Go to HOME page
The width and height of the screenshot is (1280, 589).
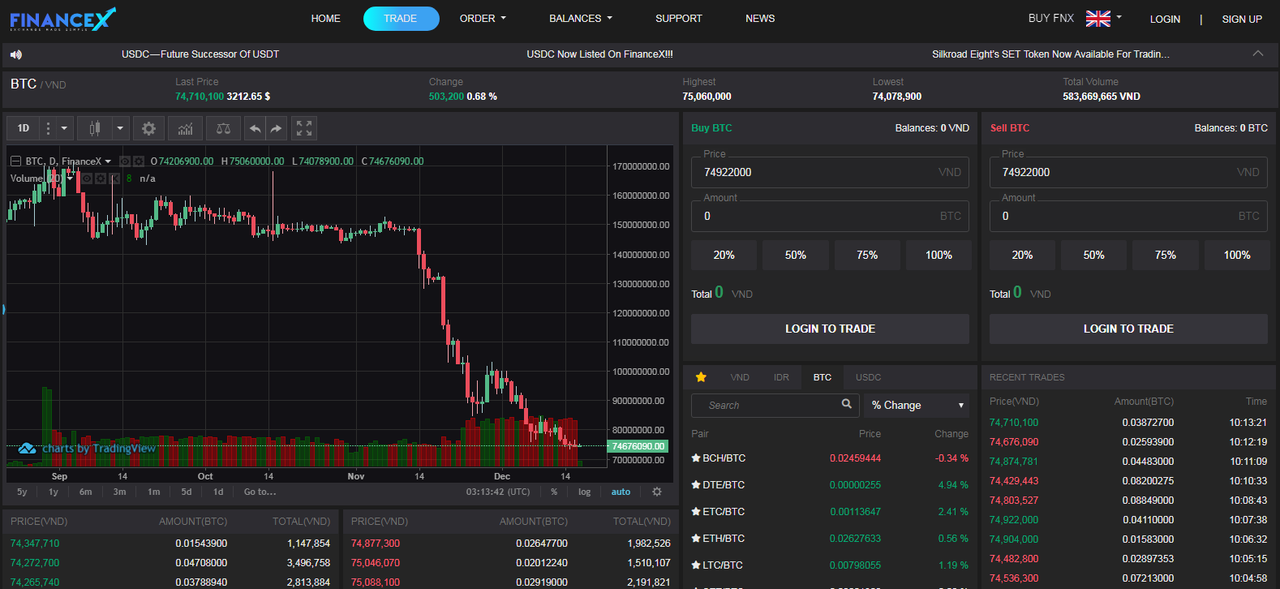pyautogui.click(x=326, y=18)
